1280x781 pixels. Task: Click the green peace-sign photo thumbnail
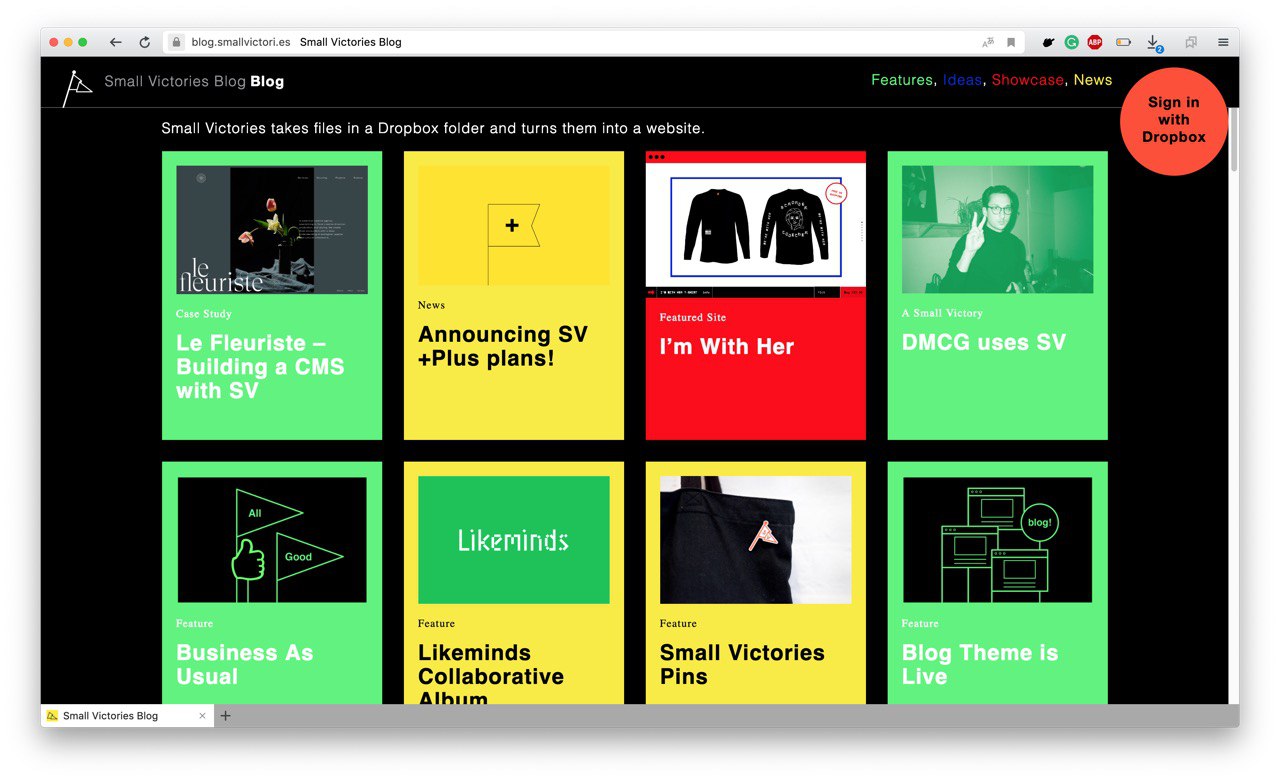(998, 230)
